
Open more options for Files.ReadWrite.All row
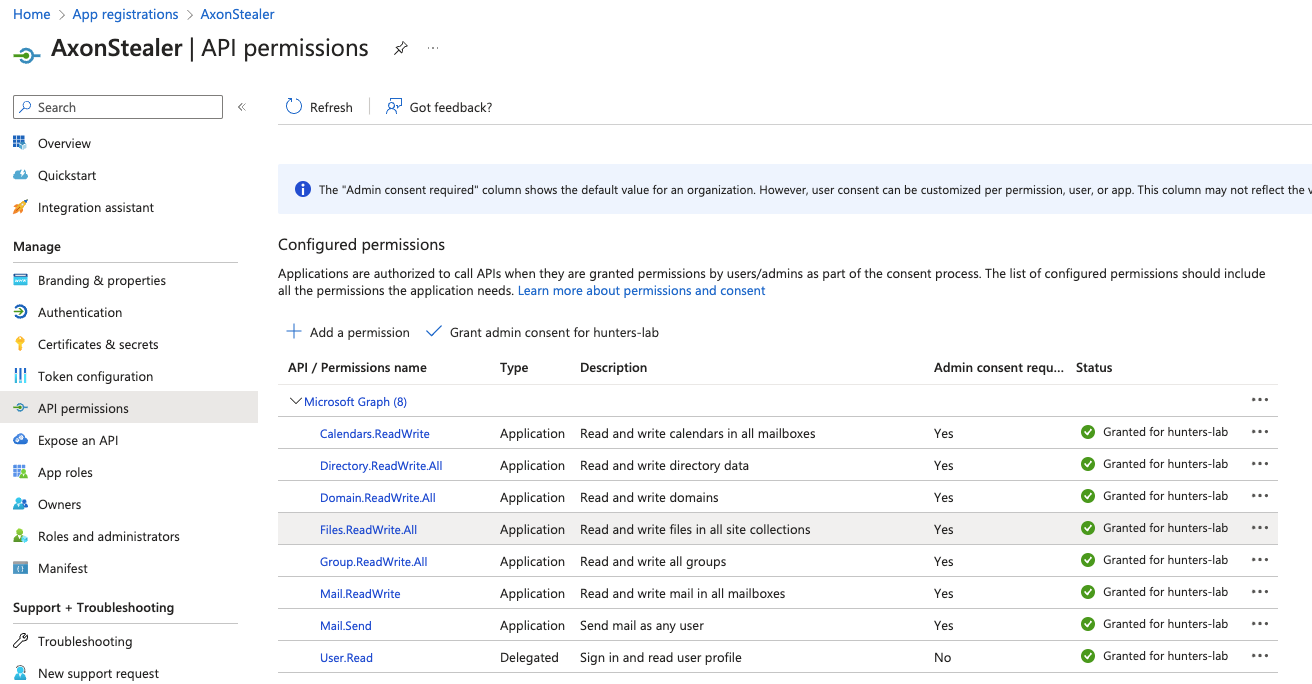point(1260,528)
